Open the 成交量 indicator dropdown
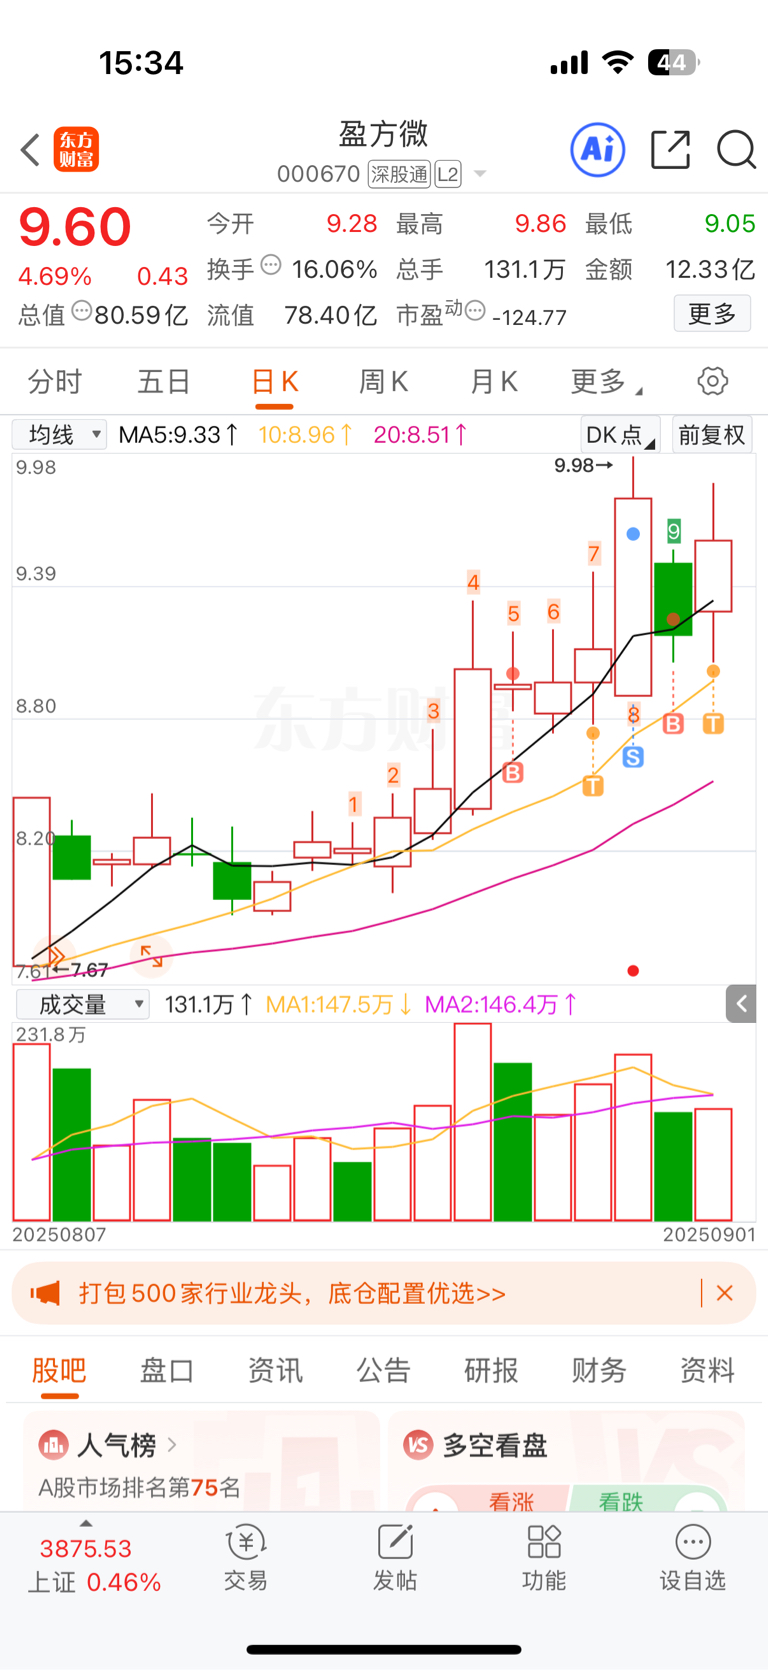The image size is (768, 1670). click(82, 1004)
